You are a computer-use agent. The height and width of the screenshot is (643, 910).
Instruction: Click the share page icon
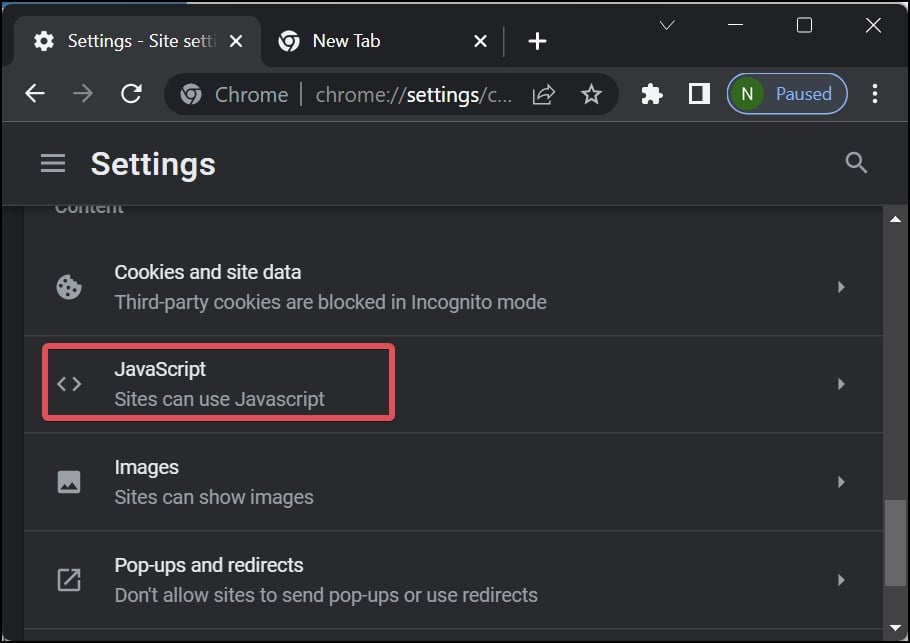pyautogui.click(x=544, y=94)
